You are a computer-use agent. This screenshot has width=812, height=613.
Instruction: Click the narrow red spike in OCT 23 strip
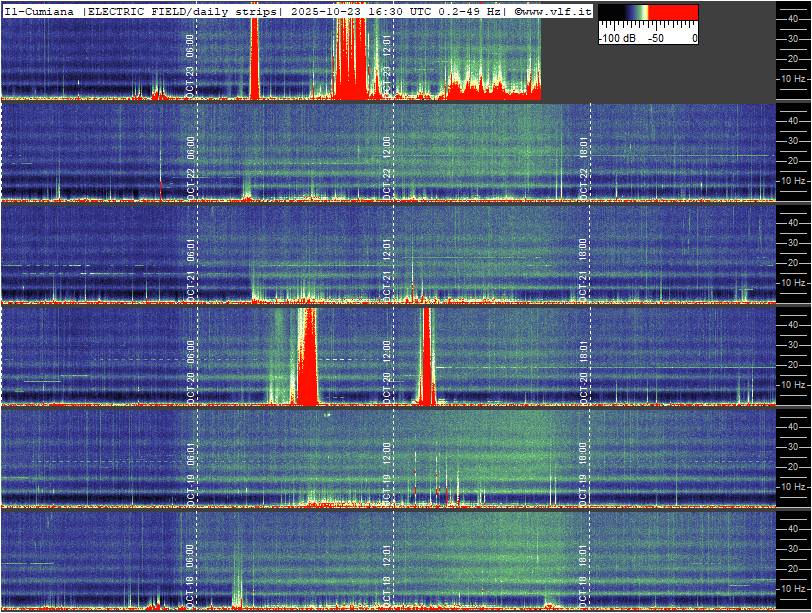pyautogui.click(x=254, y=60)
